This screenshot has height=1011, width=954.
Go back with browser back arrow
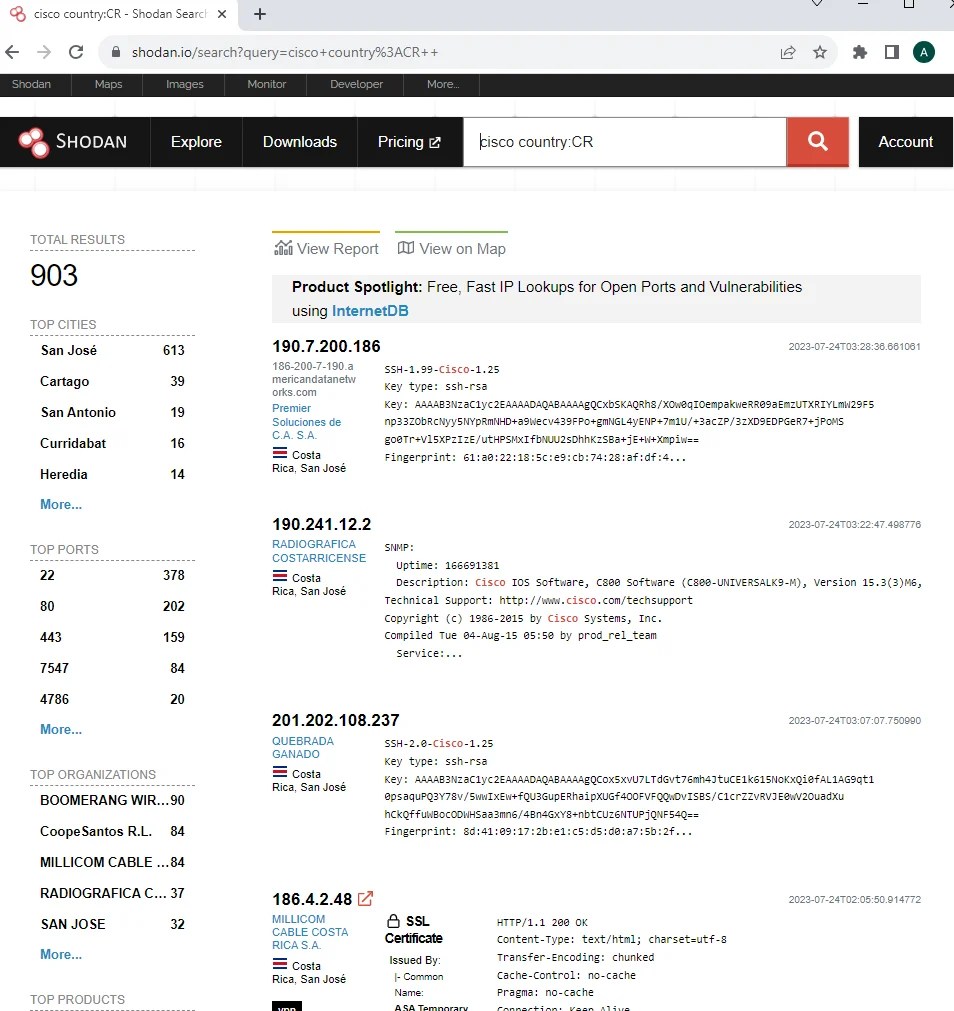tap(12, 52)
